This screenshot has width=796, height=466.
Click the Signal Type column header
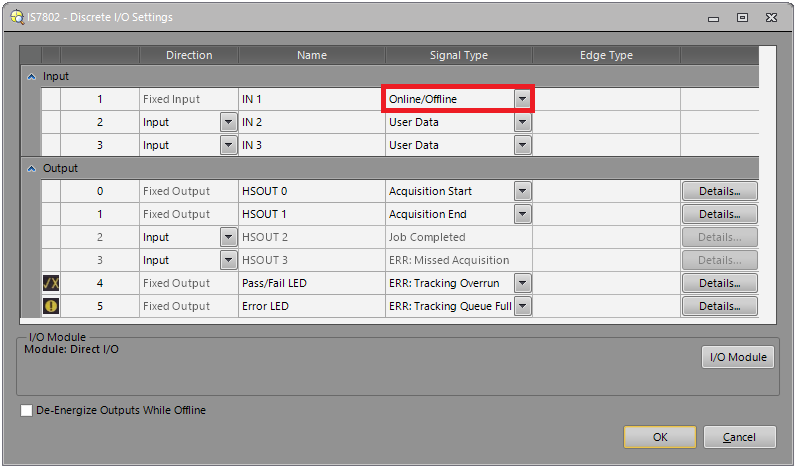tap(458, 55)
